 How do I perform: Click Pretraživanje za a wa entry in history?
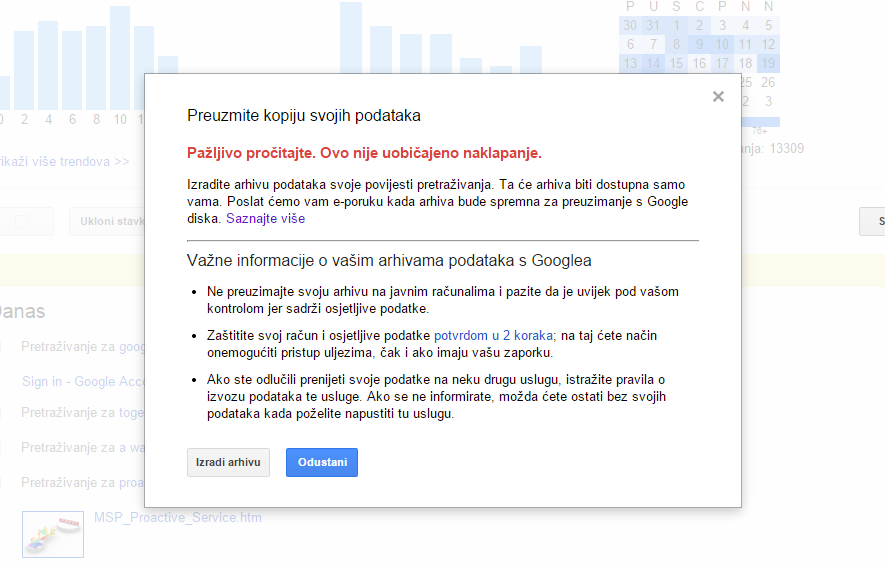pos(82,447)
